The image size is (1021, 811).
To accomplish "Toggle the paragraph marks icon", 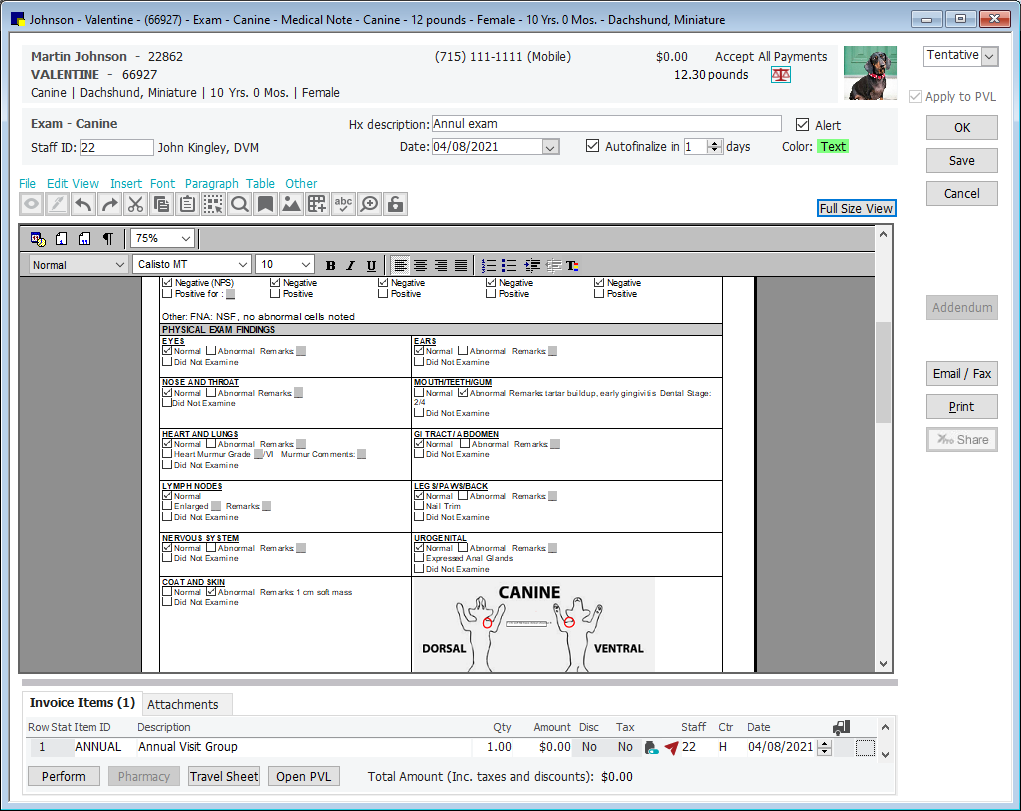I will click(106, 238).
